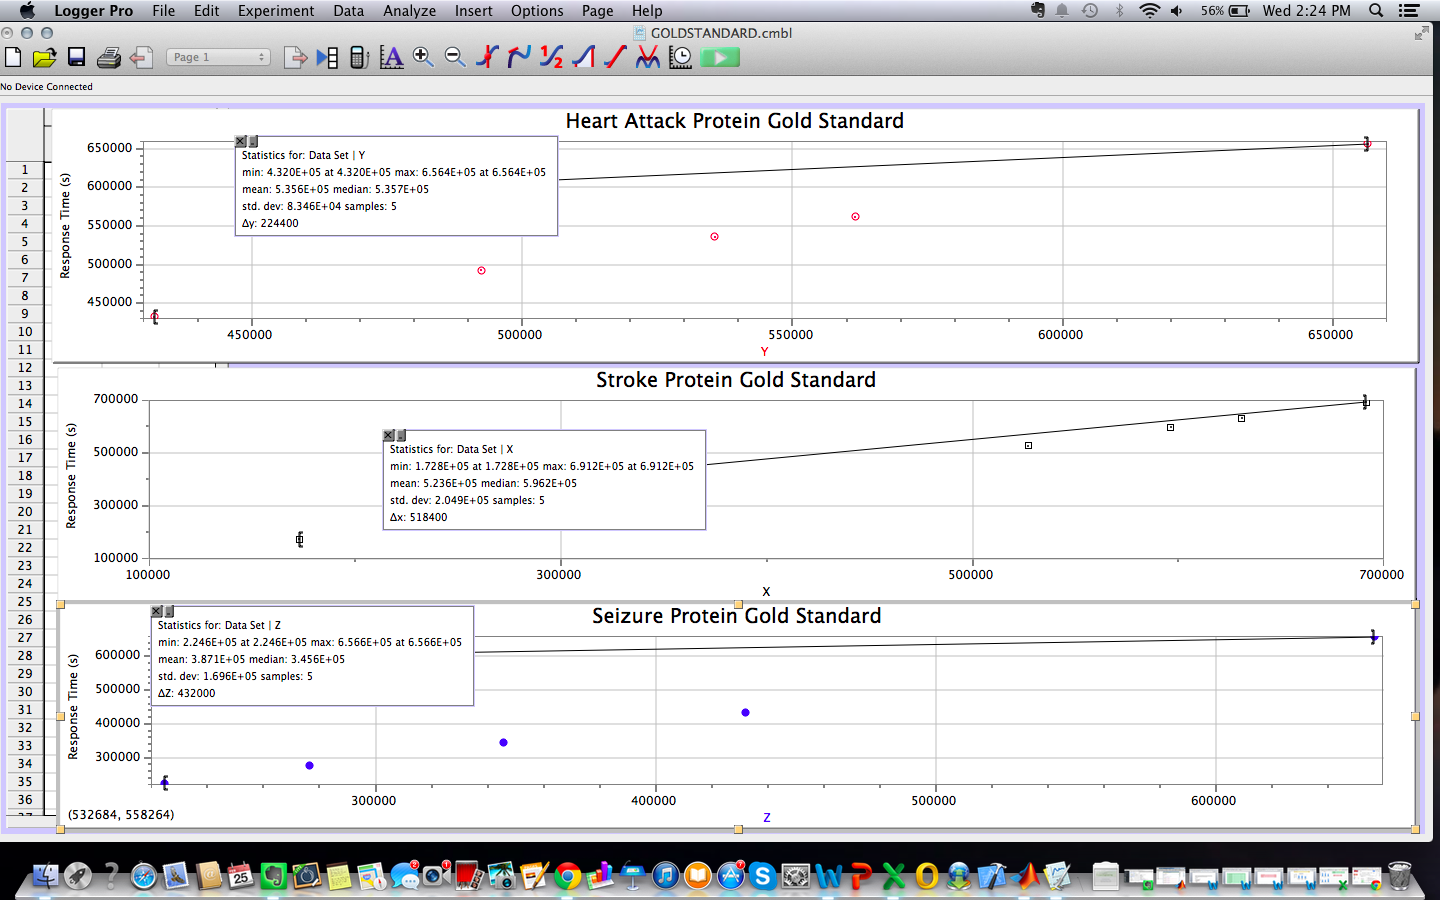
Task: Toggle the Tangent tool
Action: tap(519, 58)
